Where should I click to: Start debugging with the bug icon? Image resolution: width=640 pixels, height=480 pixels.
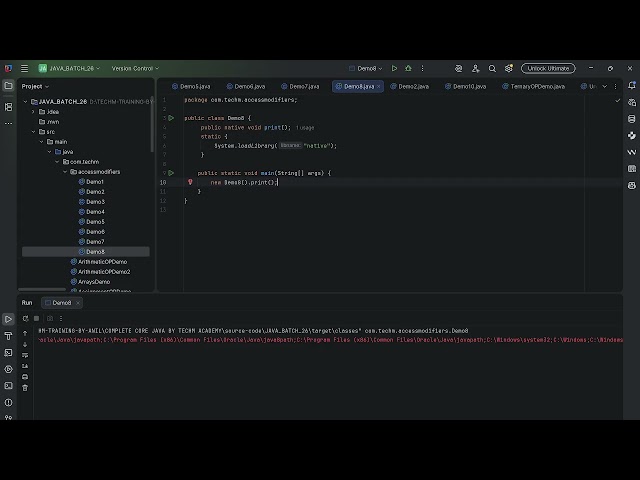pyautogui.click(x=408, y=69)
